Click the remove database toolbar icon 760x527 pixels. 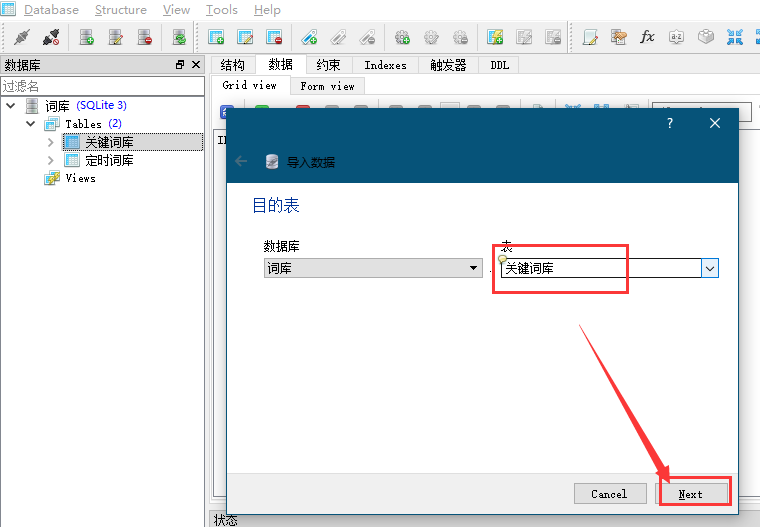(145, 37)
